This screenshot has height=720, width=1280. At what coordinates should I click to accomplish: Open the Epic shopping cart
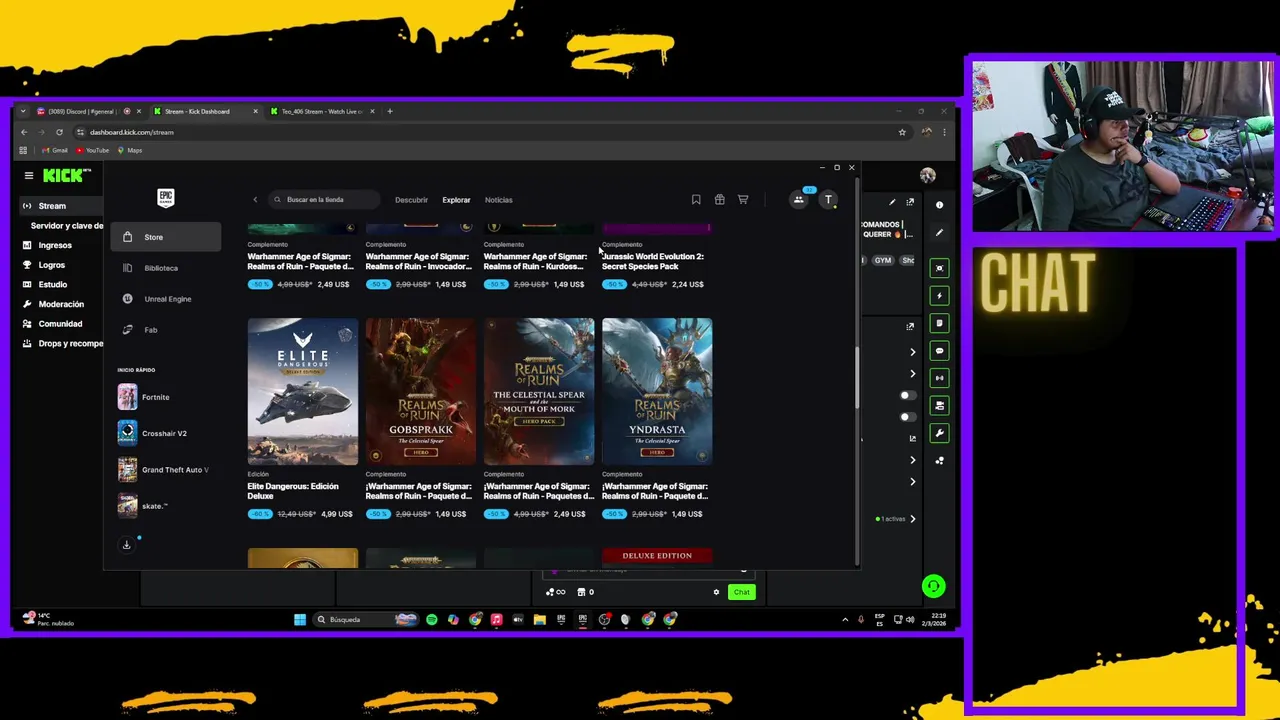743,200
